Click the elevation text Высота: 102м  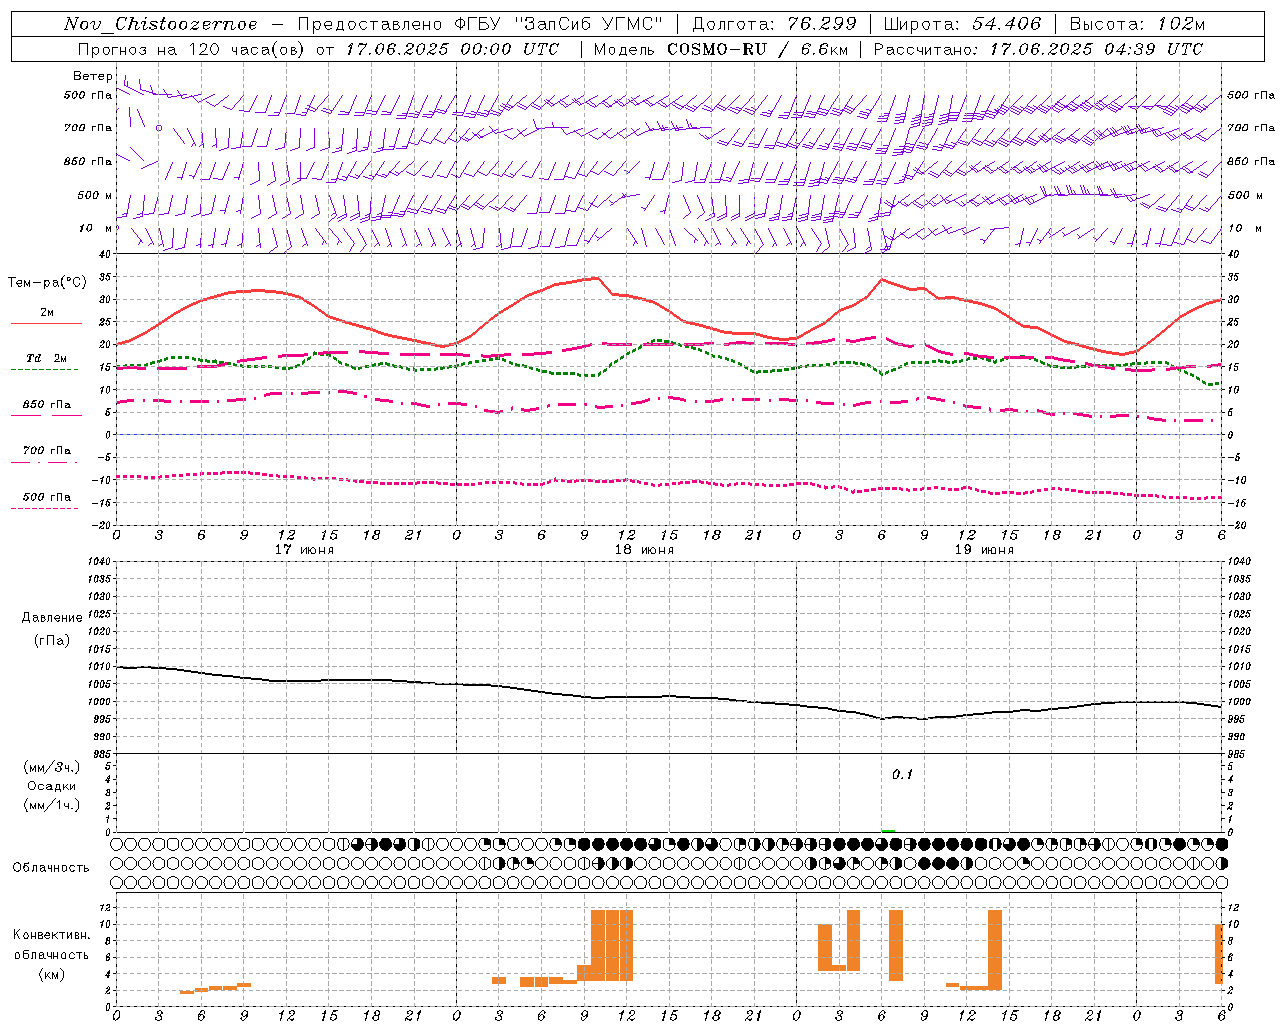tap(1137, 24)
